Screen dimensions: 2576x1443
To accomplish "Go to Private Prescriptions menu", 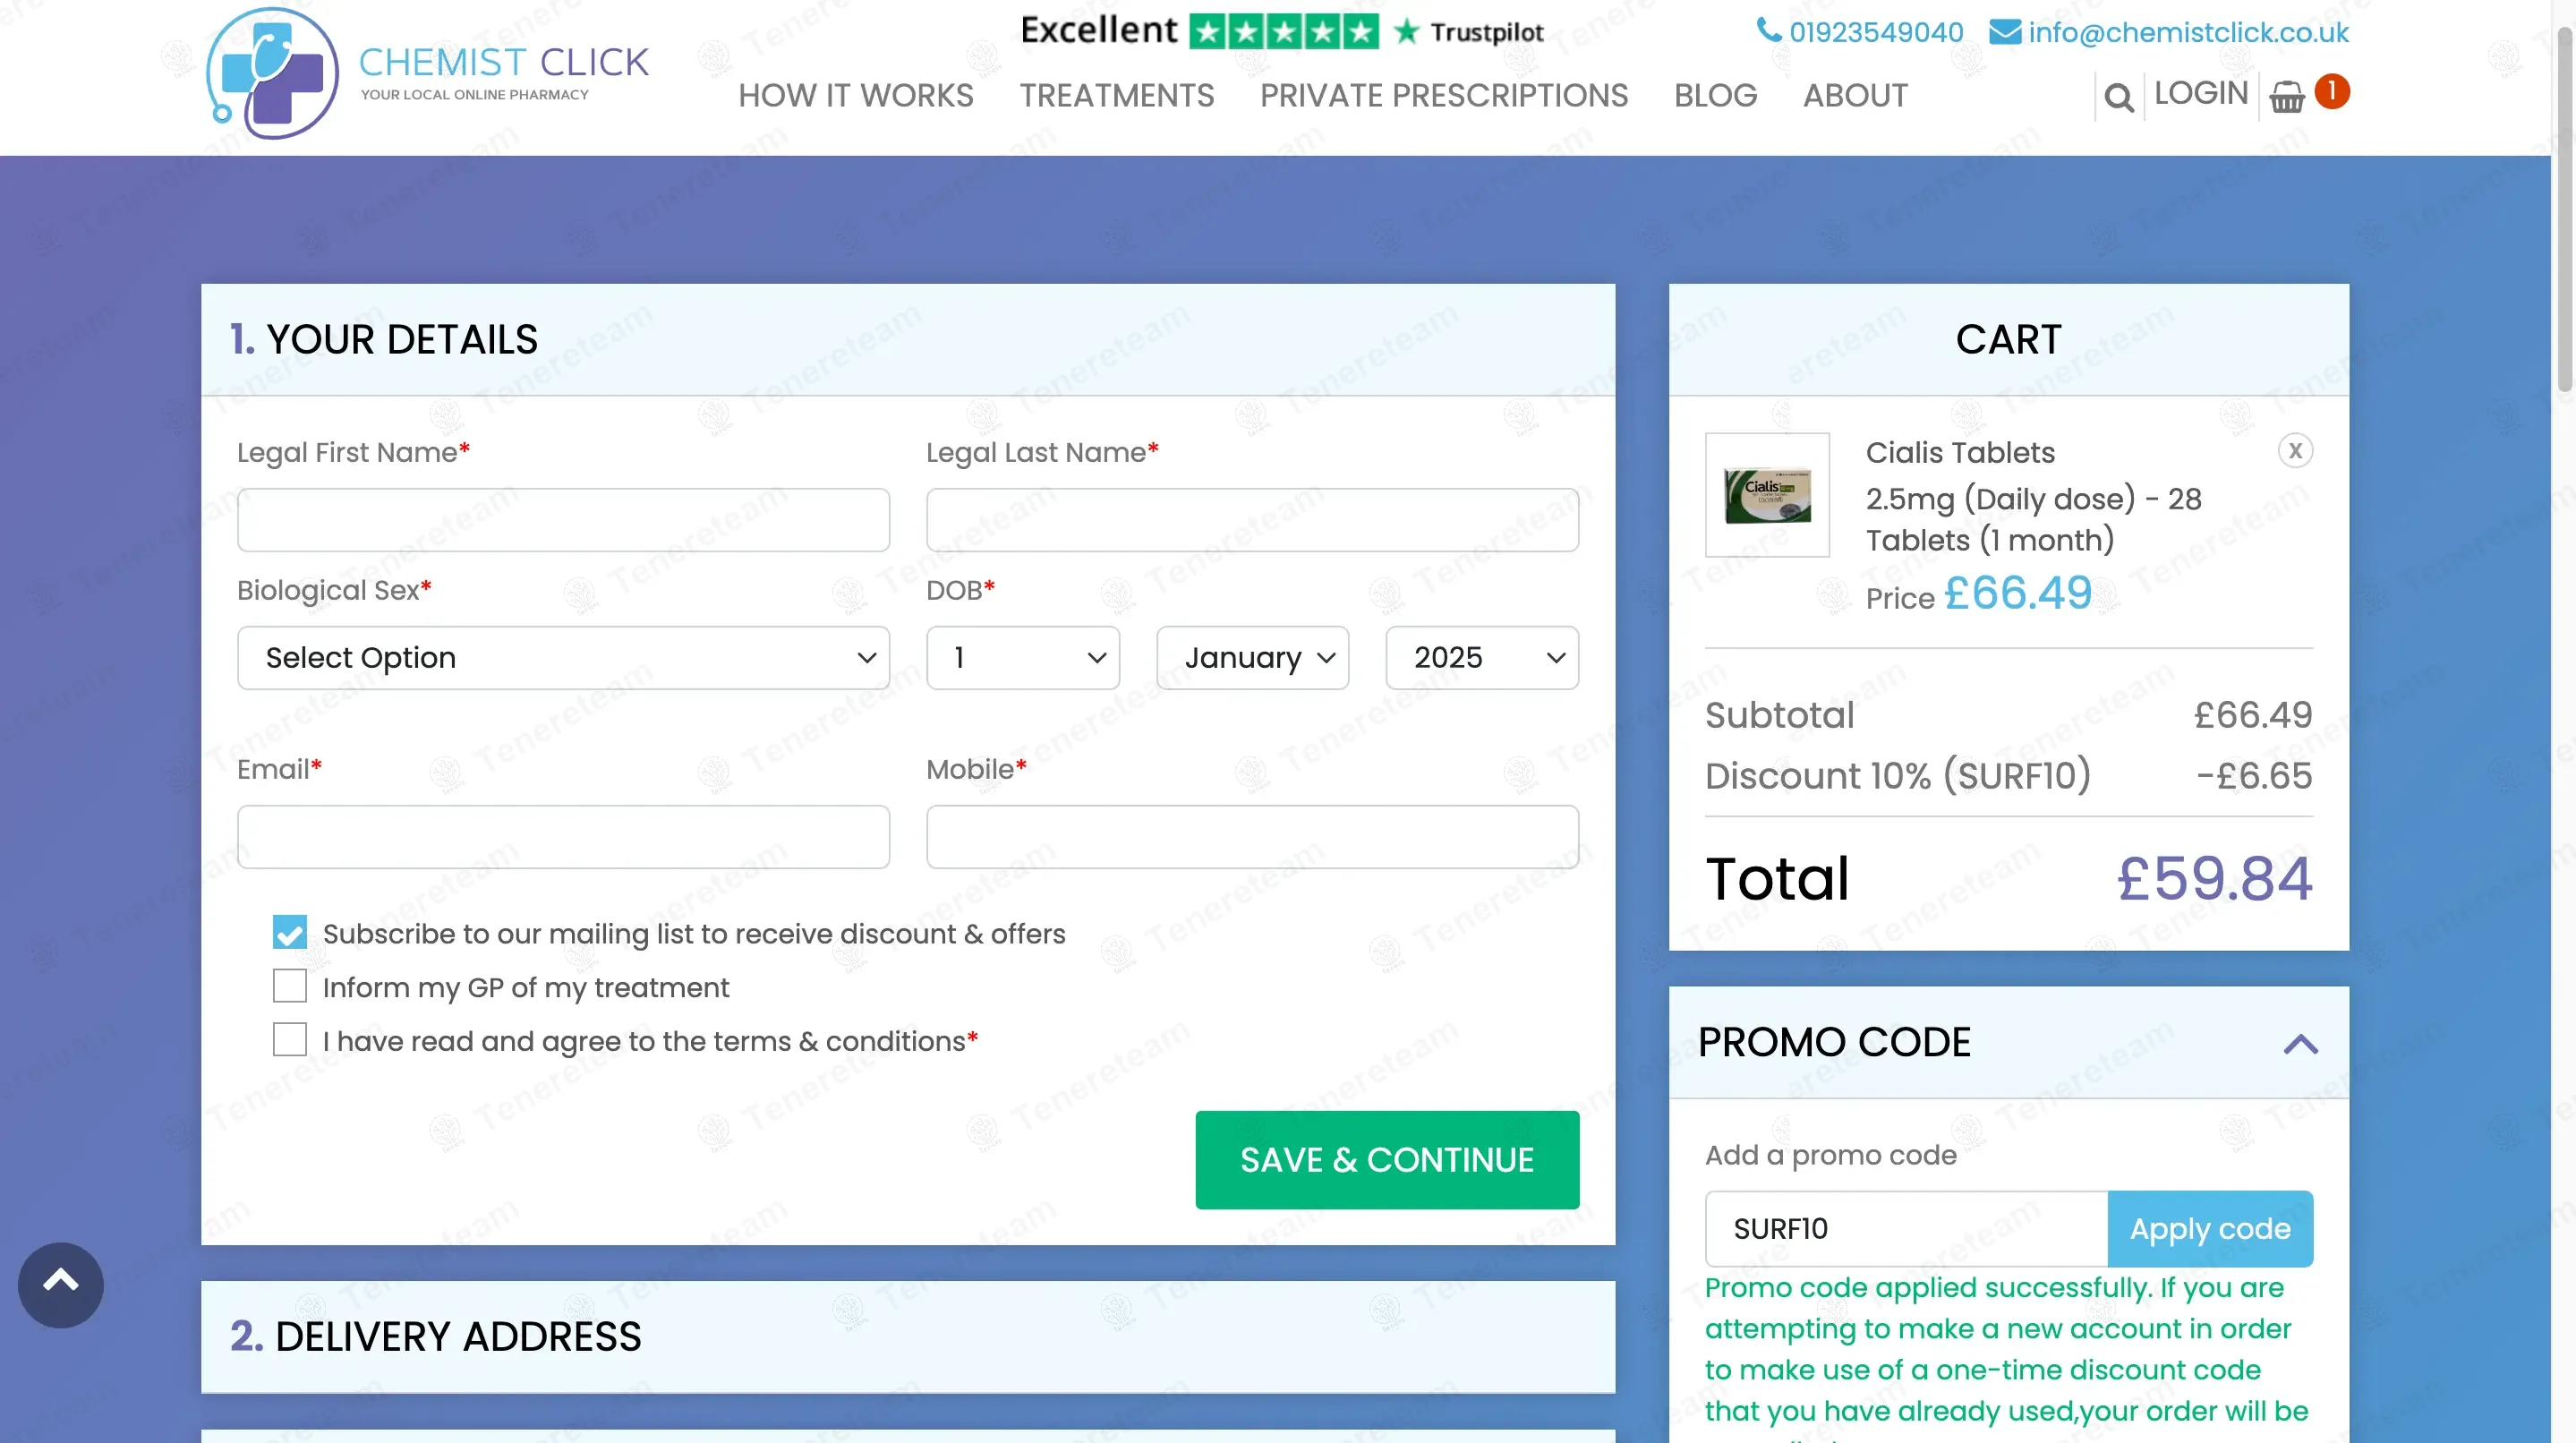I will coord(1443,95).
